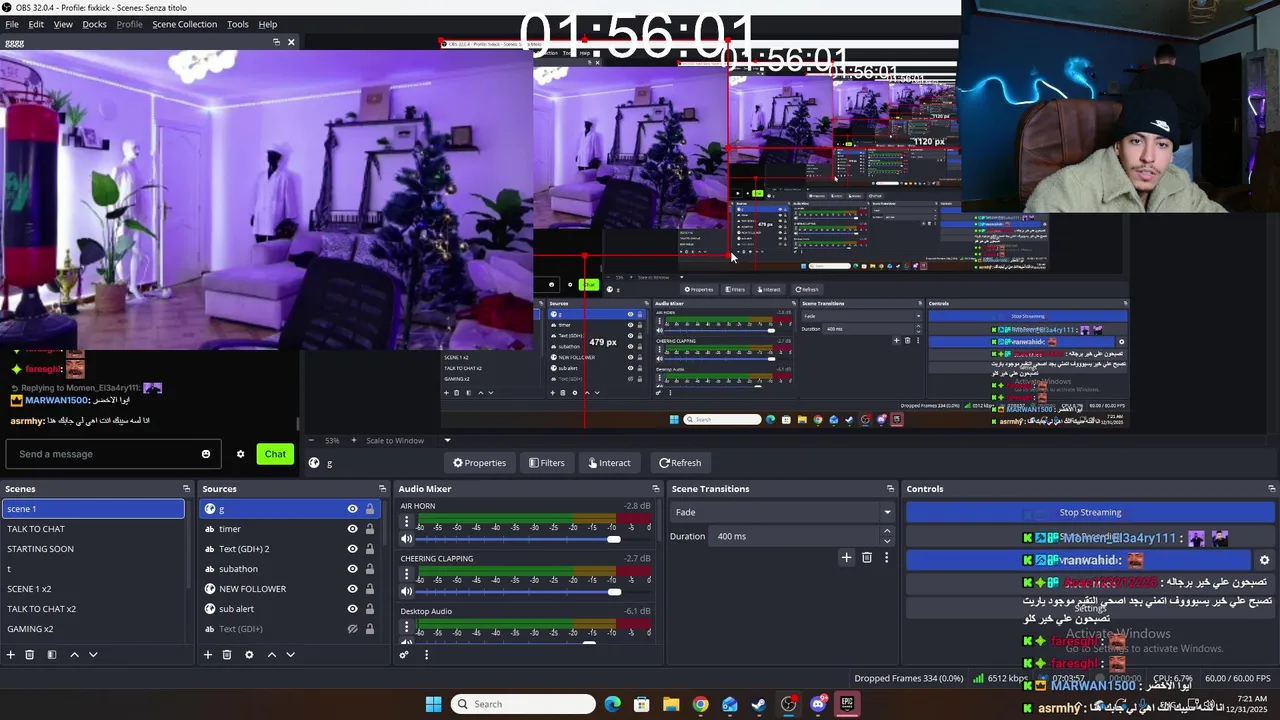This screenshot has width=1280, height=720.
Task: Hide the subathon source
Action: coord(352,569)
